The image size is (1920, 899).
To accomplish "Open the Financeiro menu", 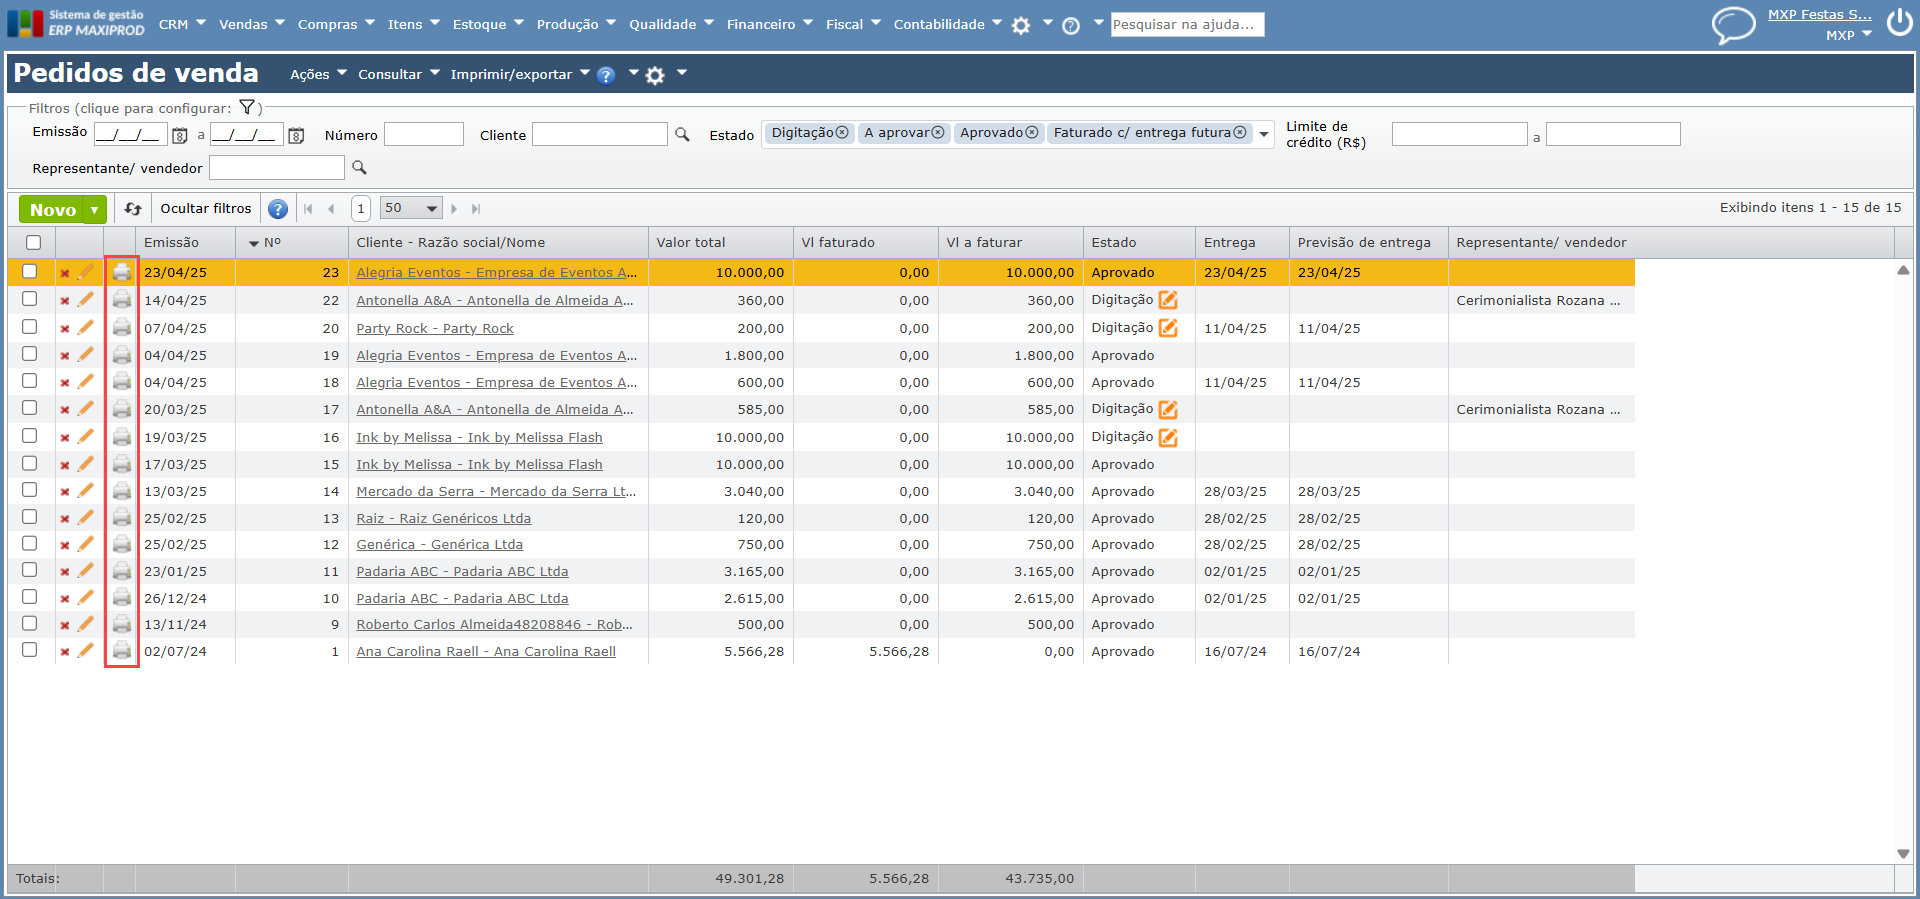I will click(768, 24).
